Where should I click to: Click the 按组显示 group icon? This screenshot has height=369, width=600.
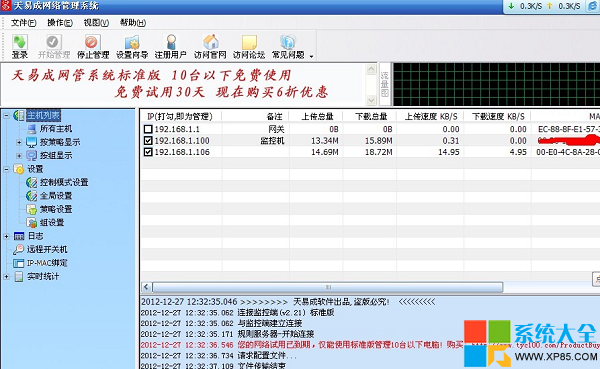[31, 155]
